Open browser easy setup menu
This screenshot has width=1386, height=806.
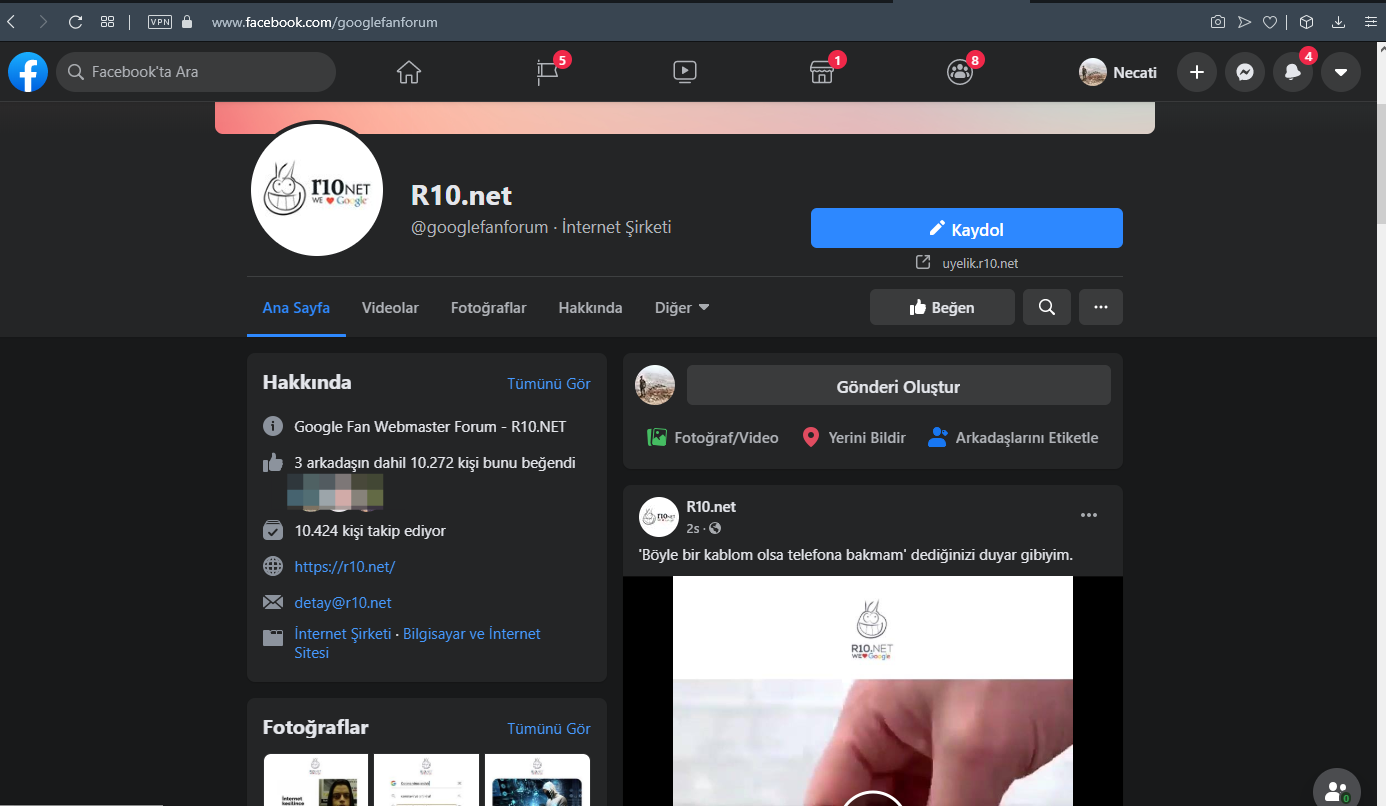coord(1369,21)
